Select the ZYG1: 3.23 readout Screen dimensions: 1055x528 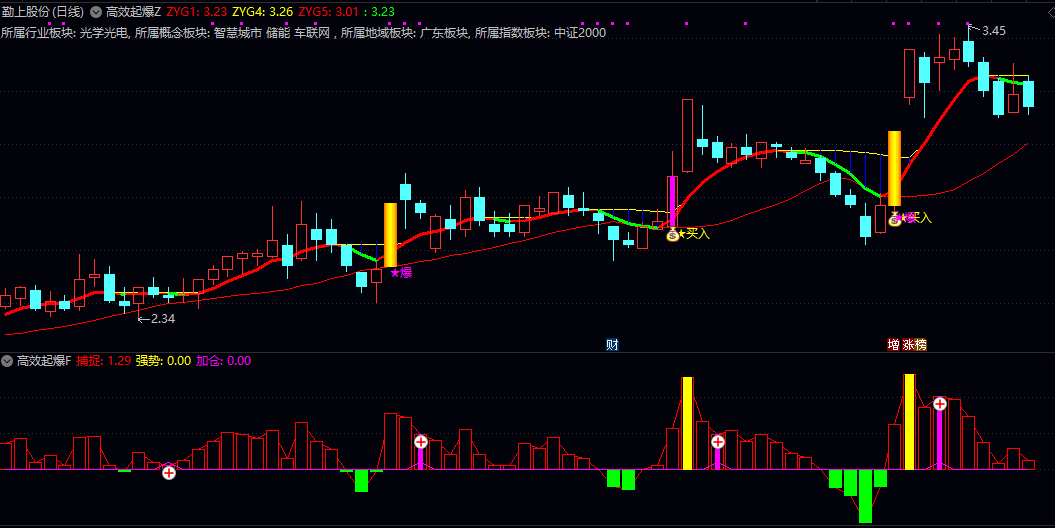pyautogui.click(x=196, y=12)
